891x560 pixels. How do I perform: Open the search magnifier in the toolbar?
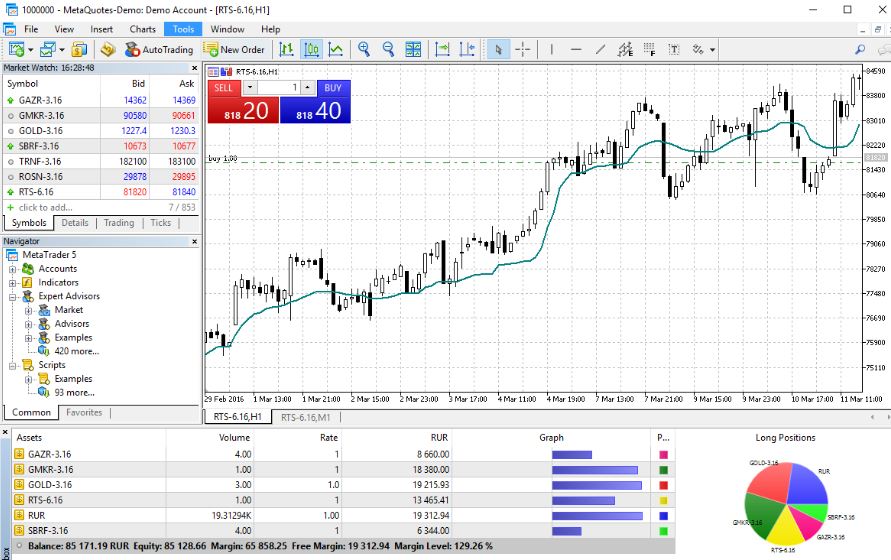pyautogui.click(x=860, y=49)
